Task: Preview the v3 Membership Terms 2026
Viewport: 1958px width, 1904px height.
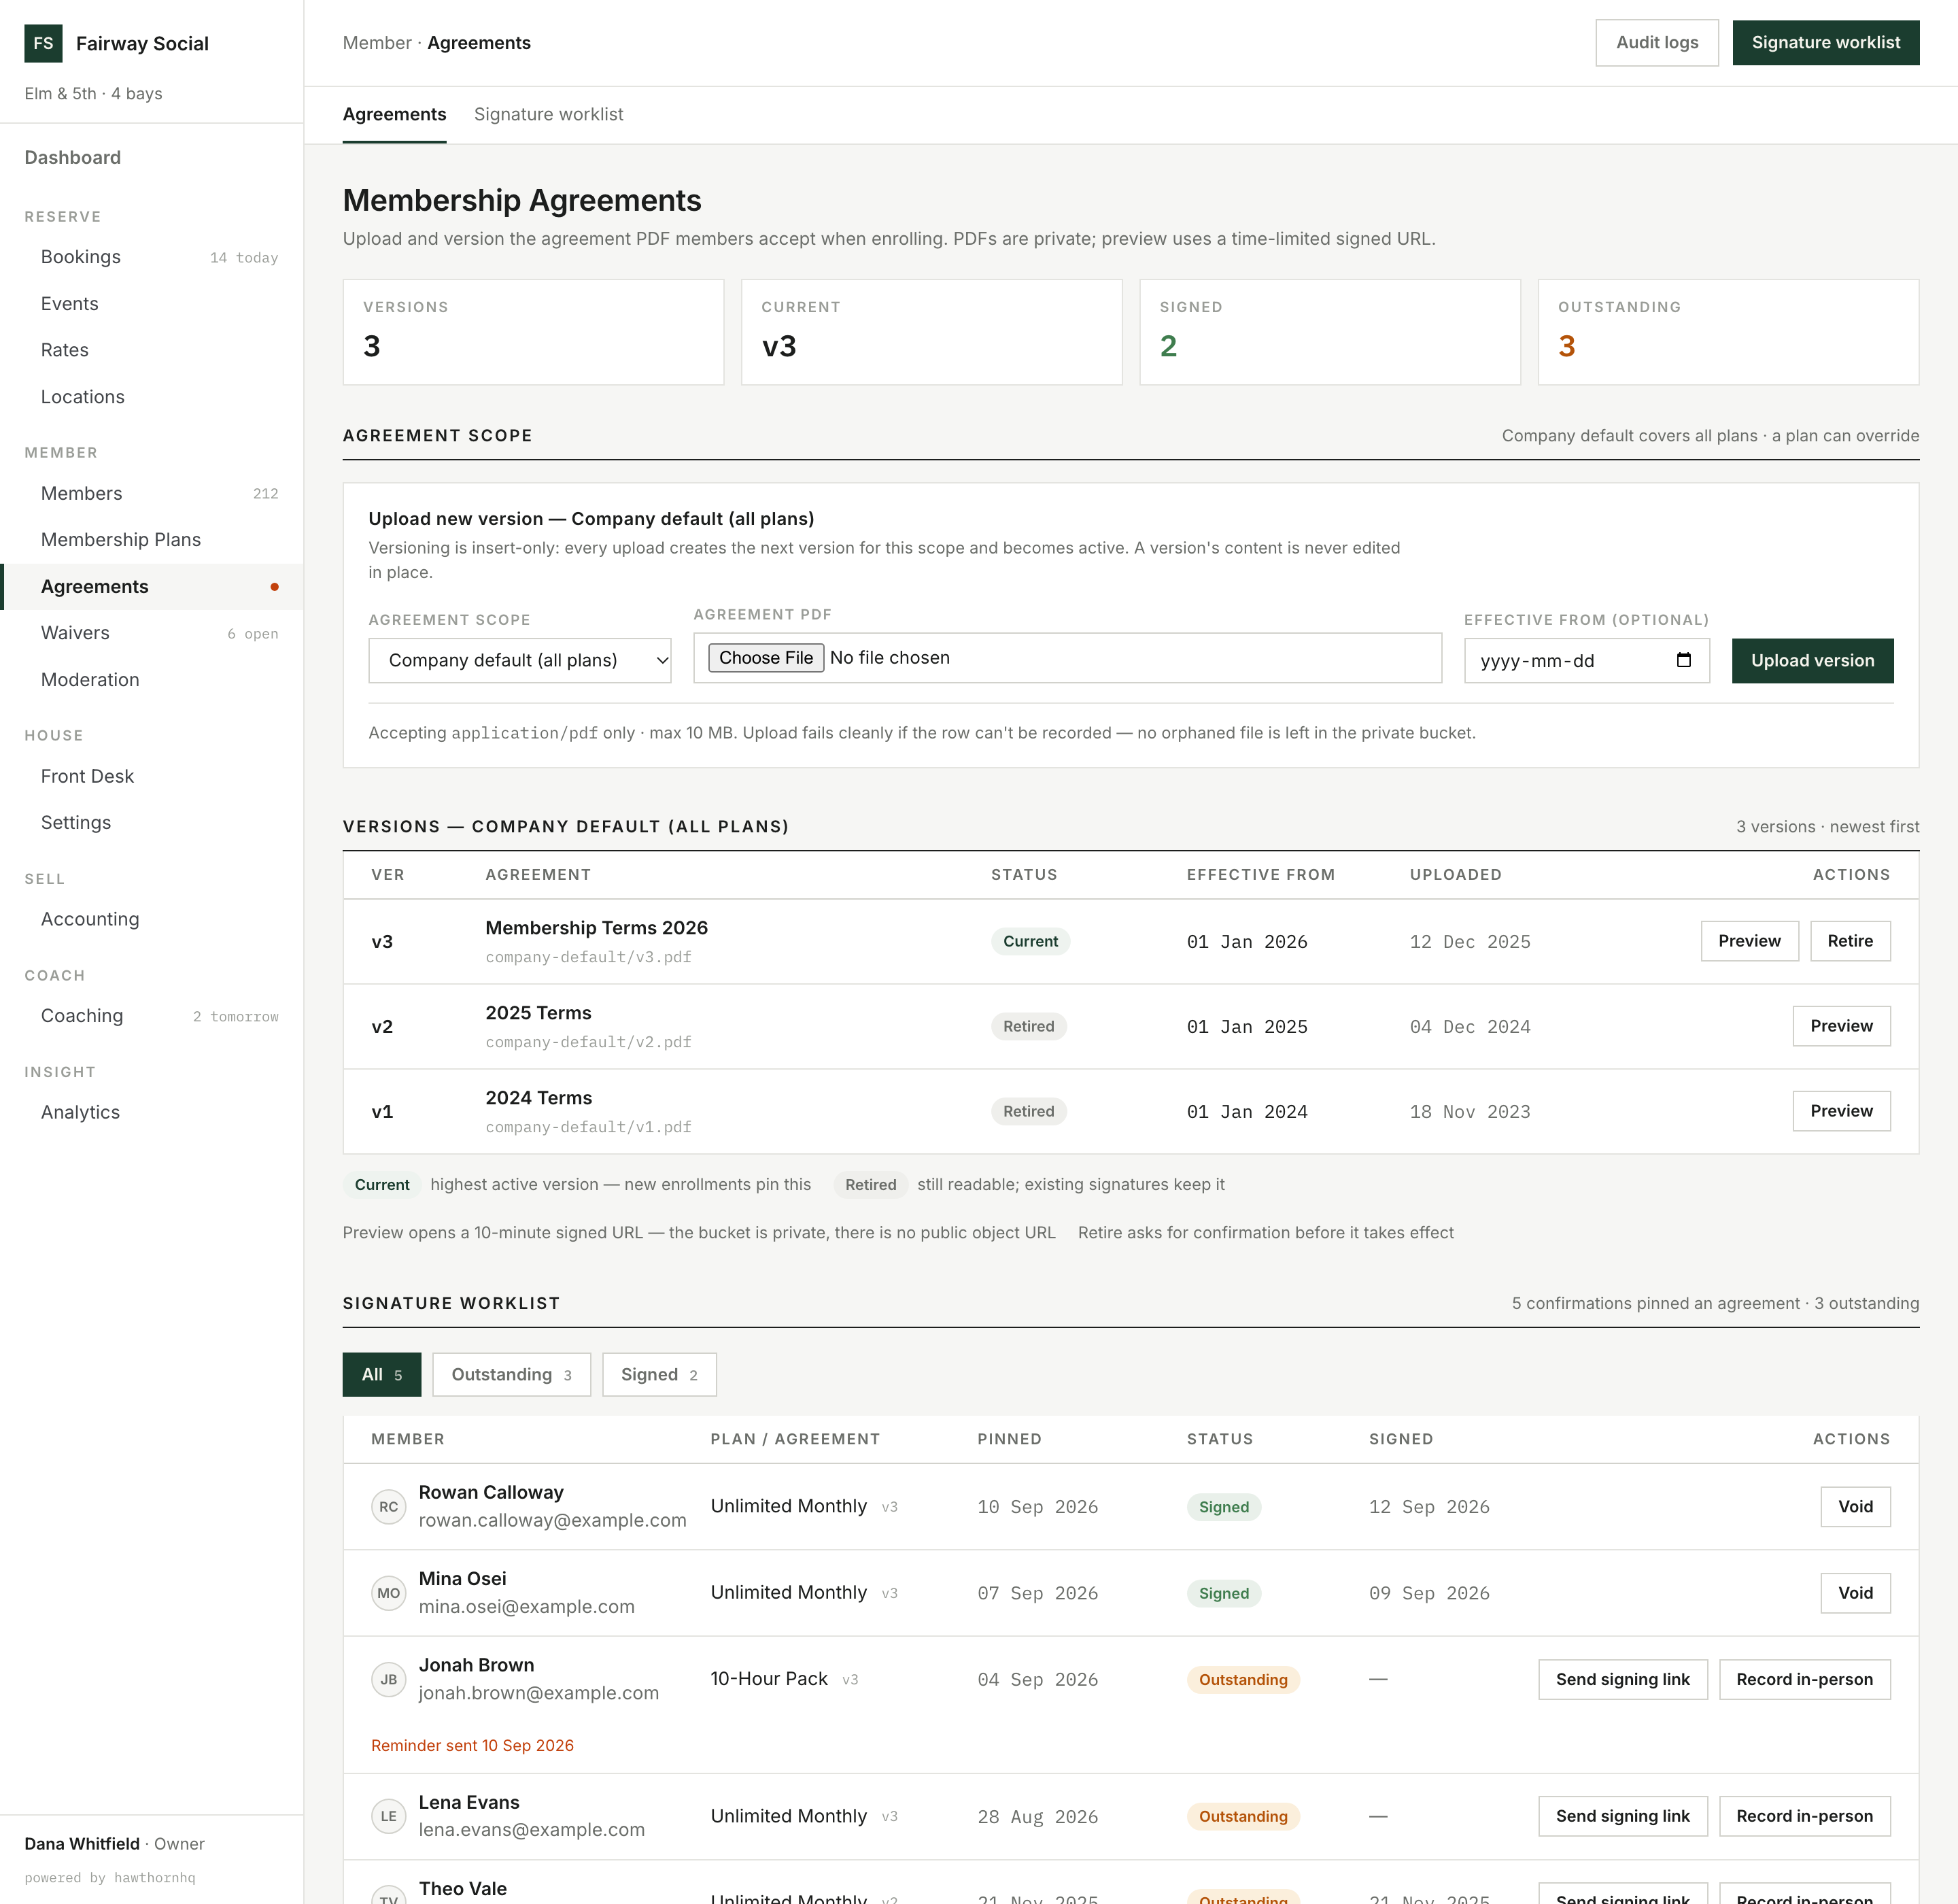Action: pos(1749,941)
